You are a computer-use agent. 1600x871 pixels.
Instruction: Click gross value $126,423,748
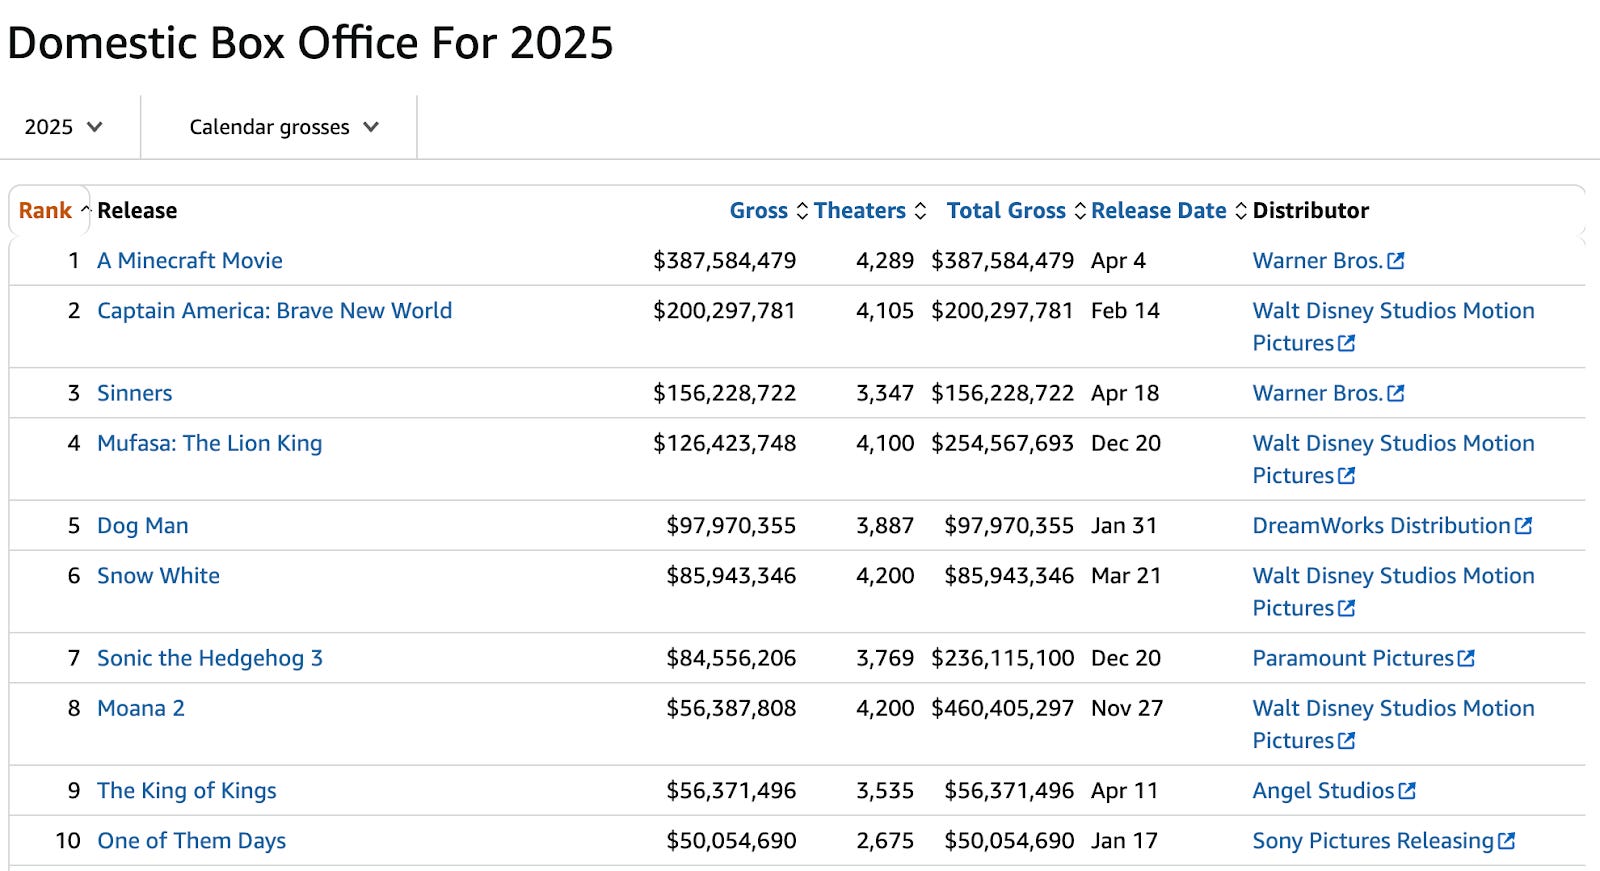(x=724, y=443)
